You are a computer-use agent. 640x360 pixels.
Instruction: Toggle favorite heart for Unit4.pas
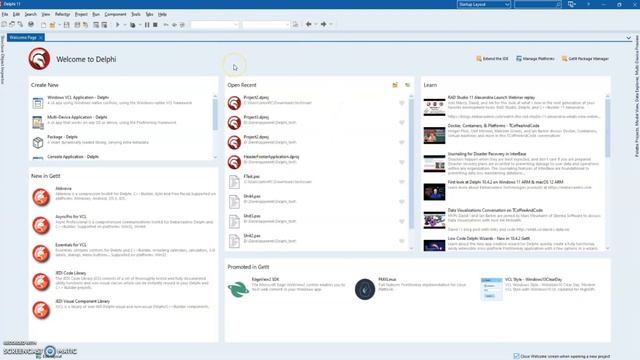point(402,202)
